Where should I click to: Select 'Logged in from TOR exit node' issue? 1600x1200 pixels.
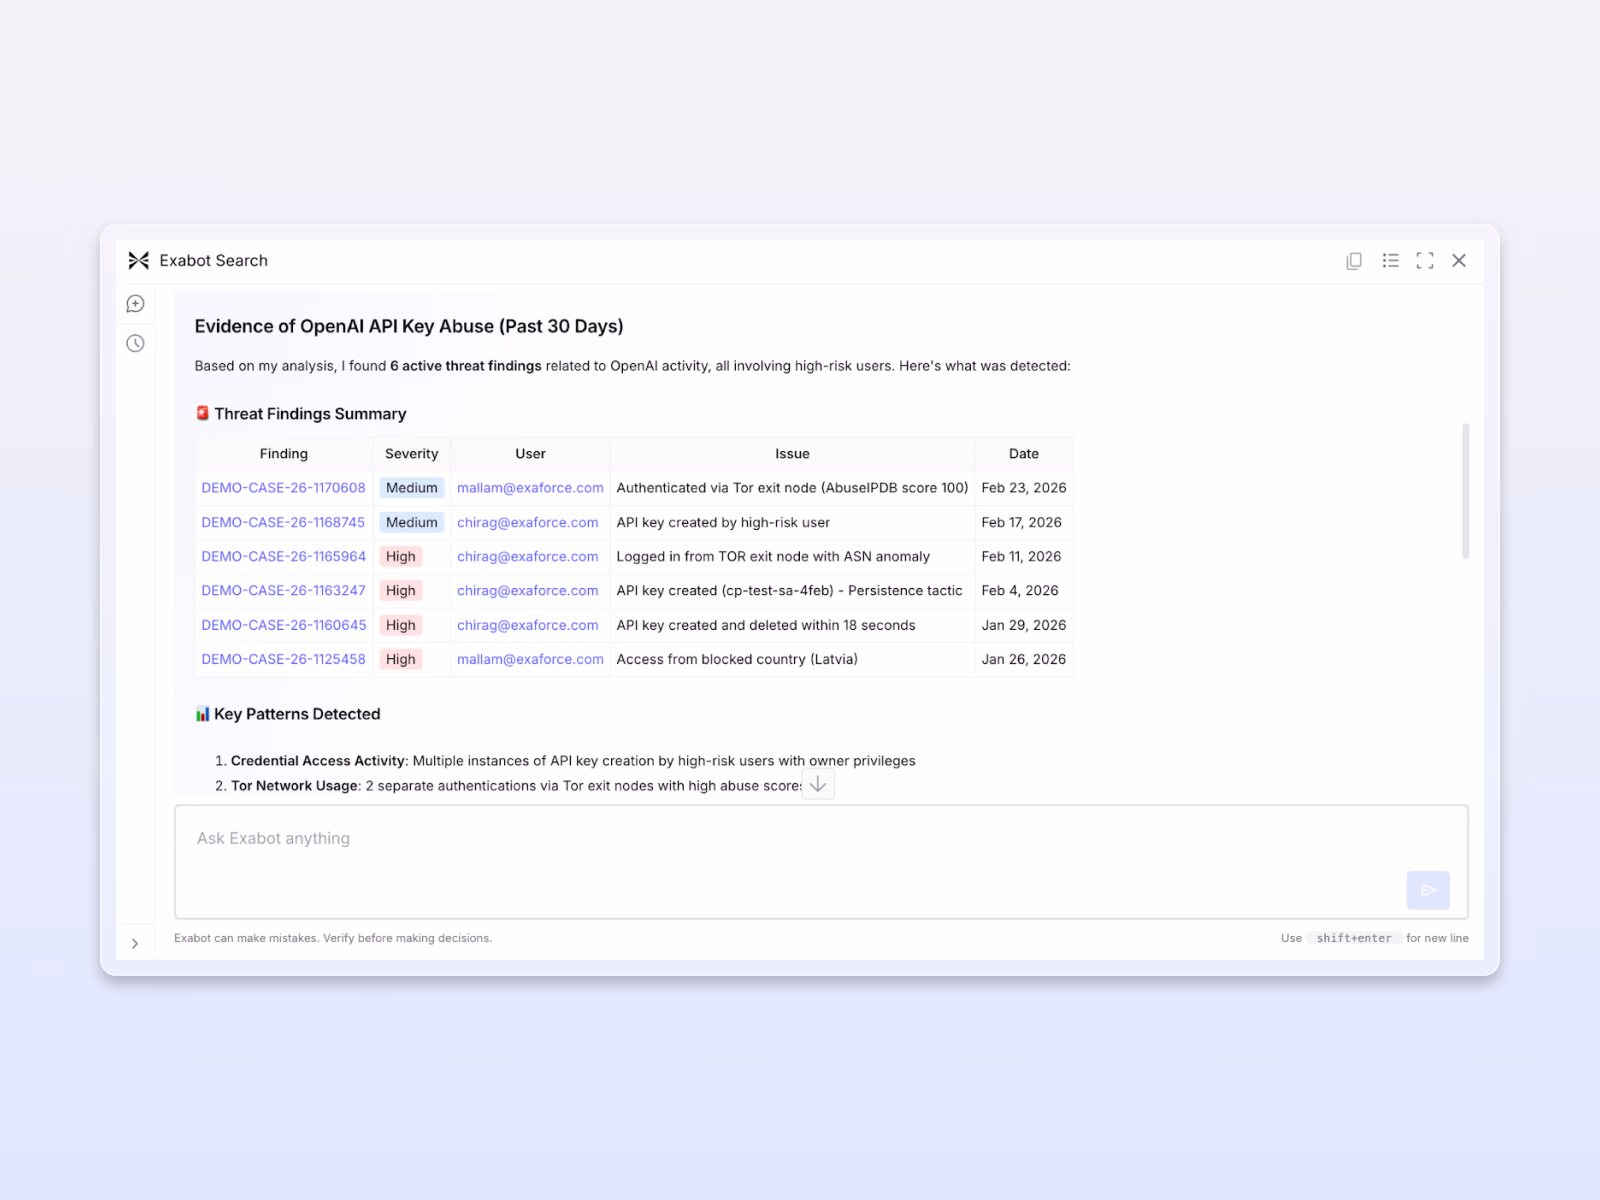[x=773, y=557]
